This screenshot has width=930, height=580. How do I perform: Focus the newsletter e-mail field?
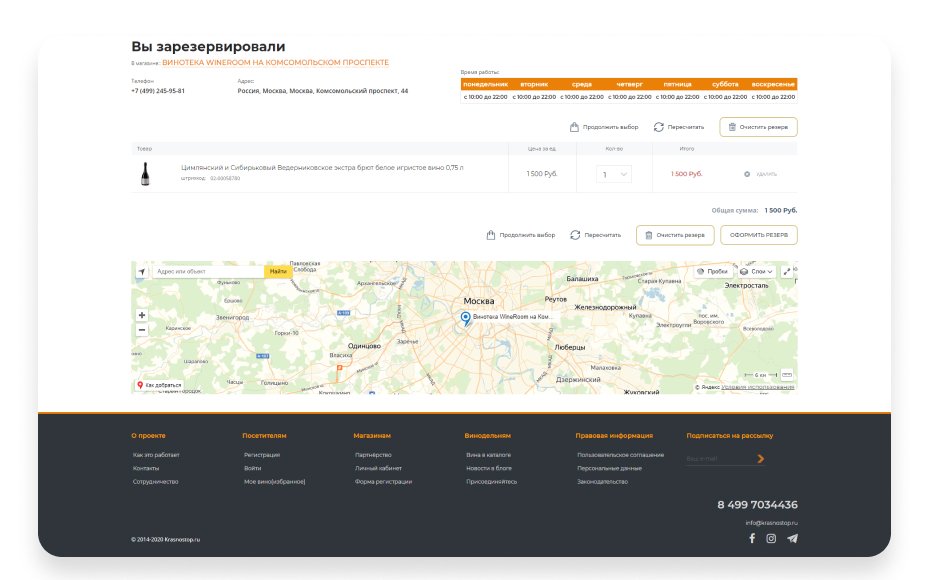point(719,458)
